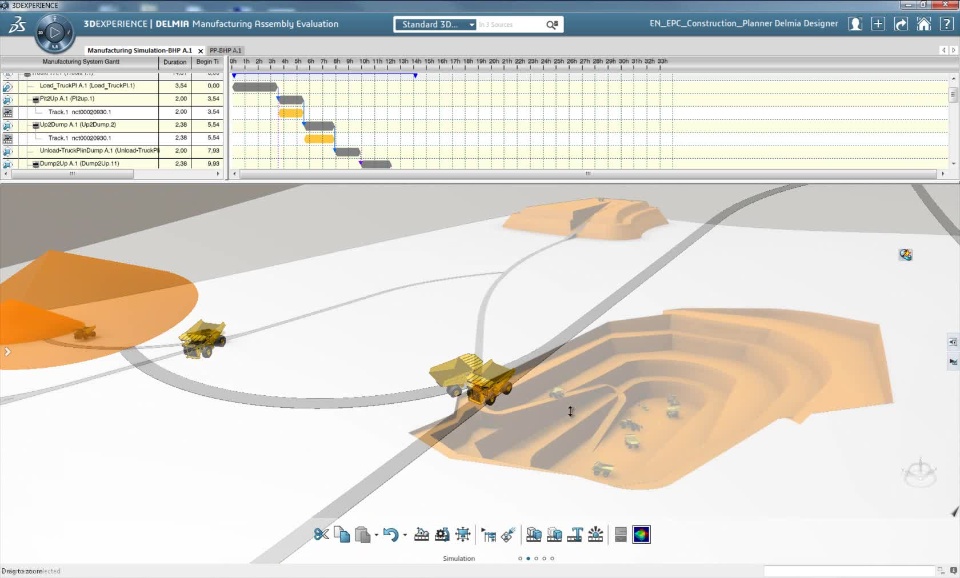Click the gray Load_TruckPI Gantt bar
960x578 pixels.
(255, 87)
